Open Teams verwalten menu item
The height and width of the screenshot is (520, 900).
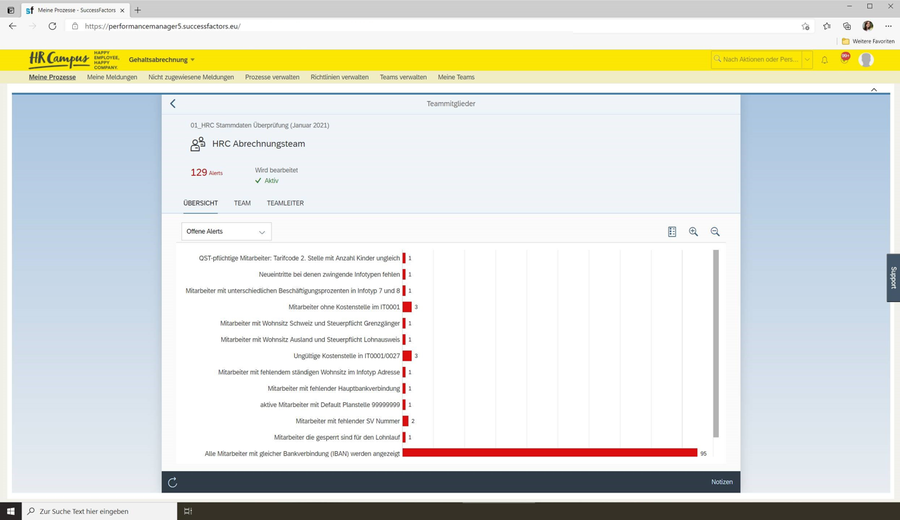[x=403, y=77]
